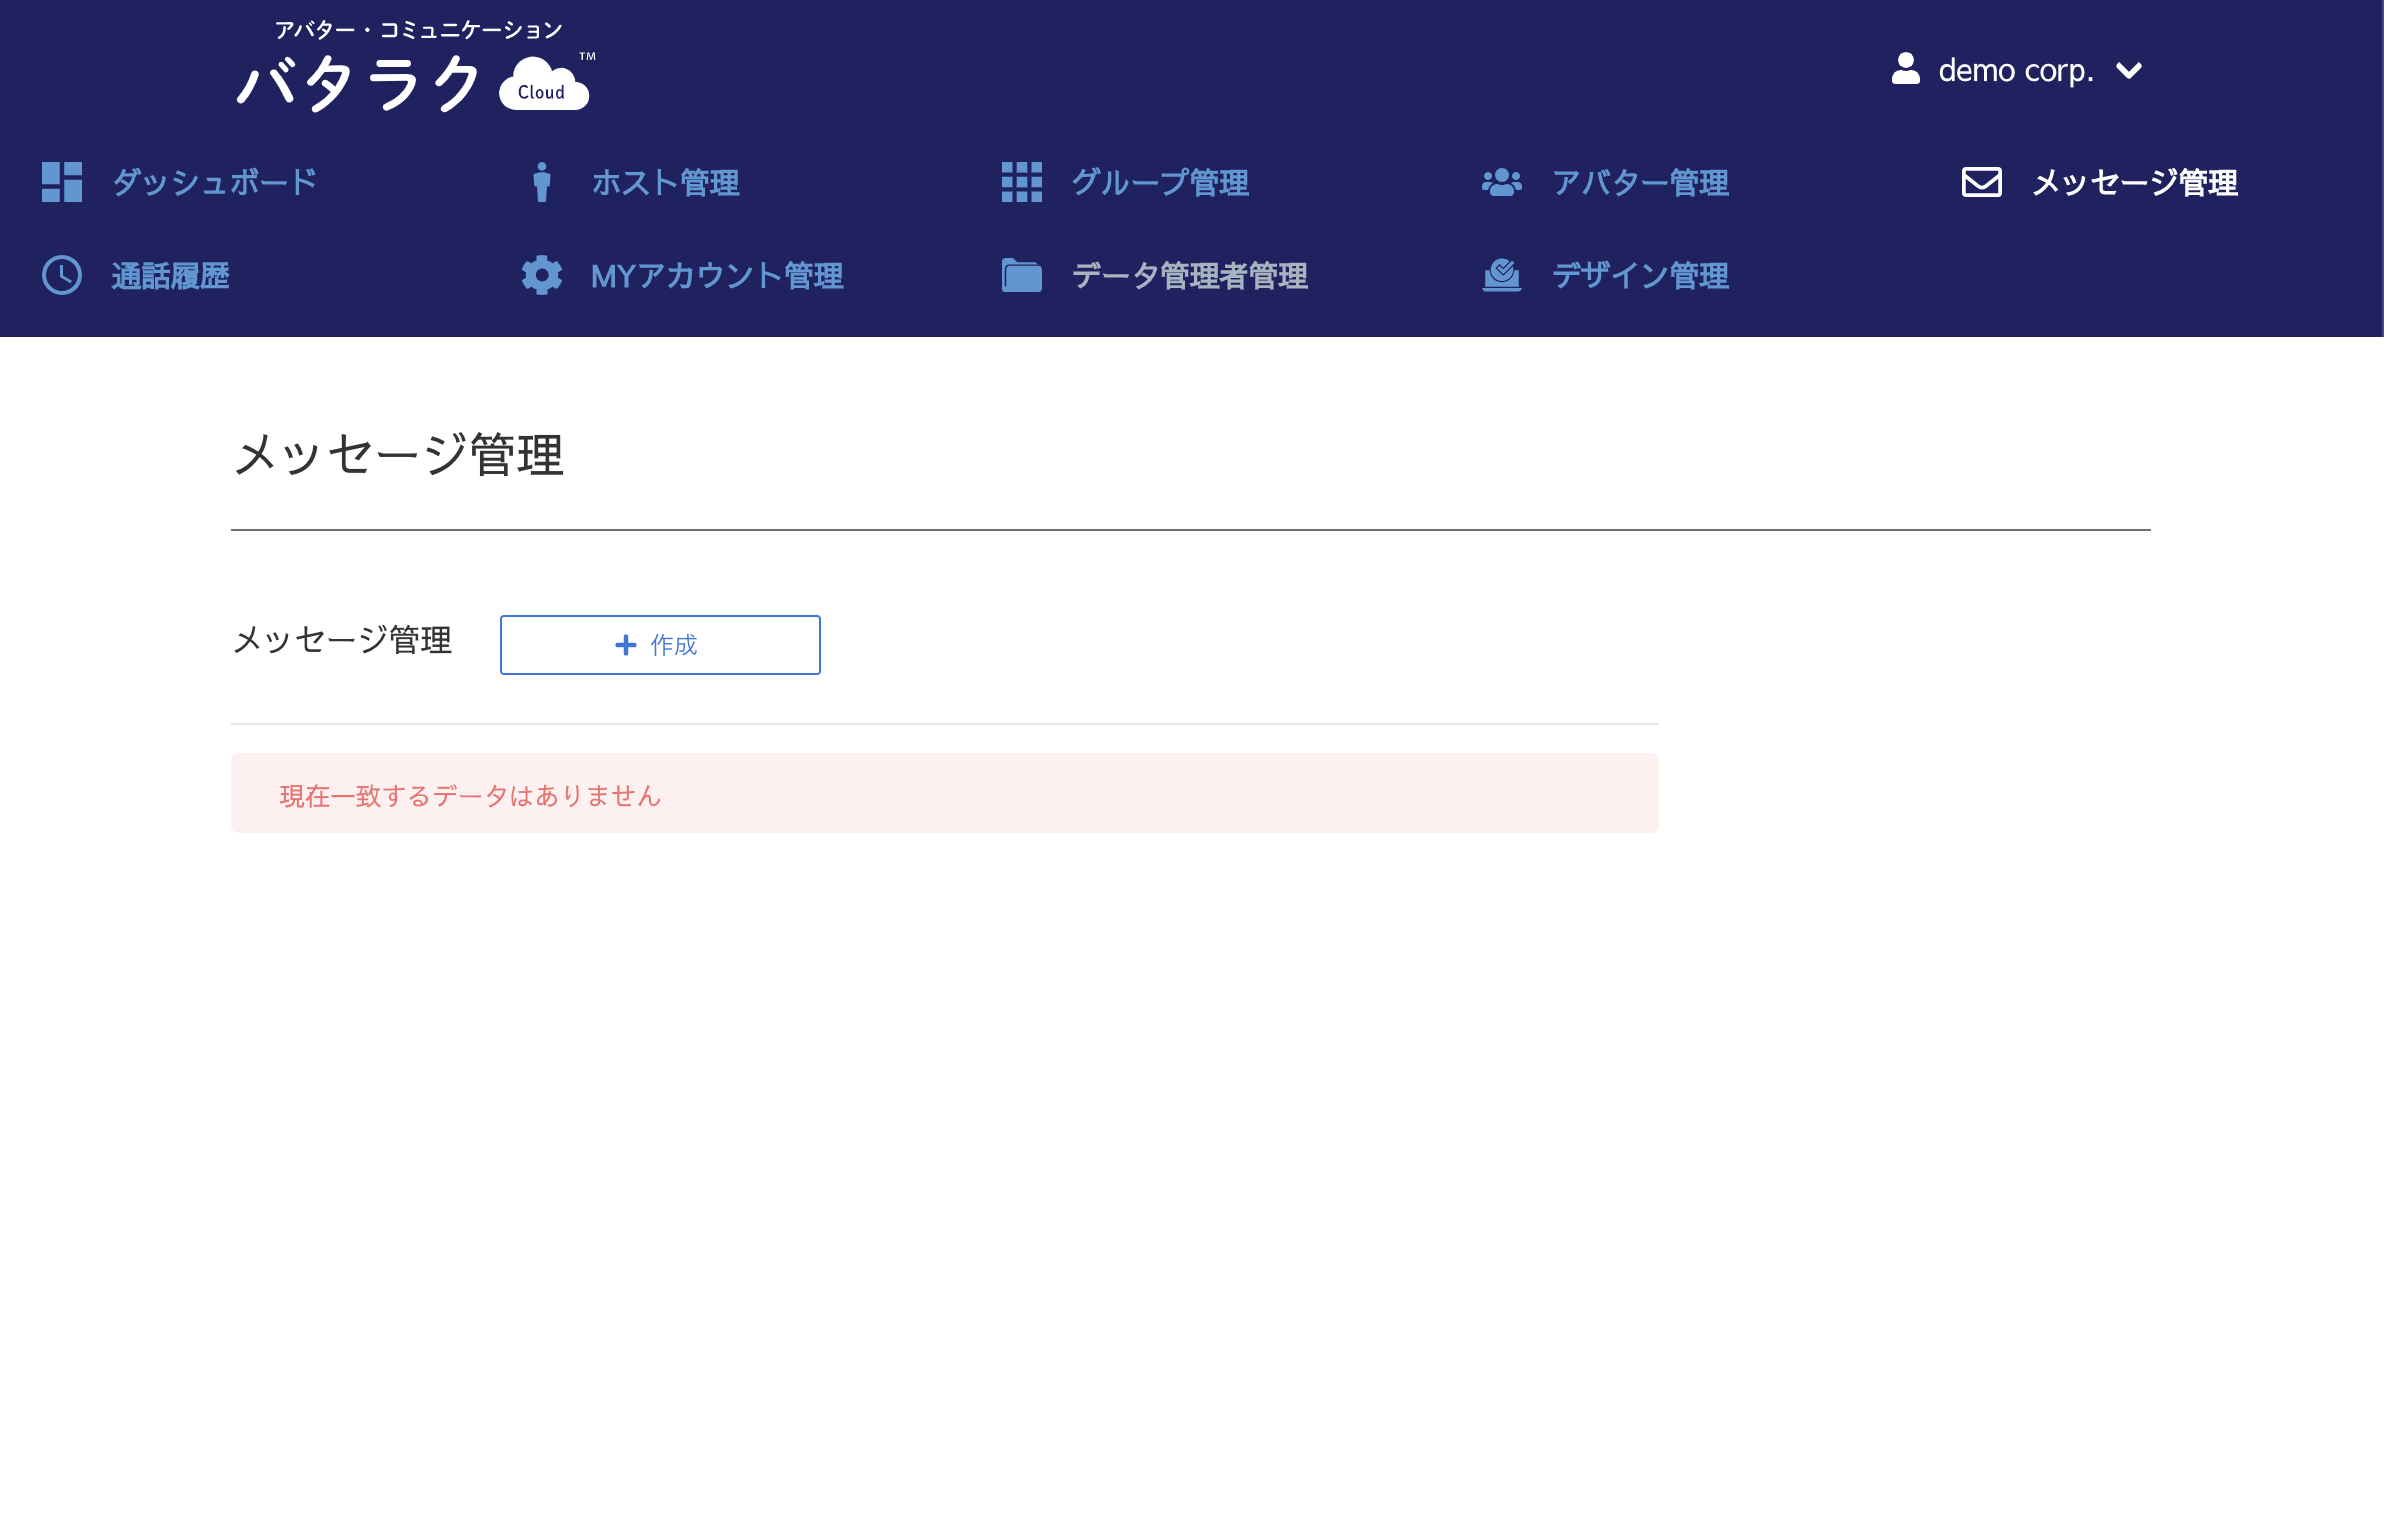This screenshot has height=1530, width=2384.
Task: Click the message management envelope icon
Action: point(1981,182)
